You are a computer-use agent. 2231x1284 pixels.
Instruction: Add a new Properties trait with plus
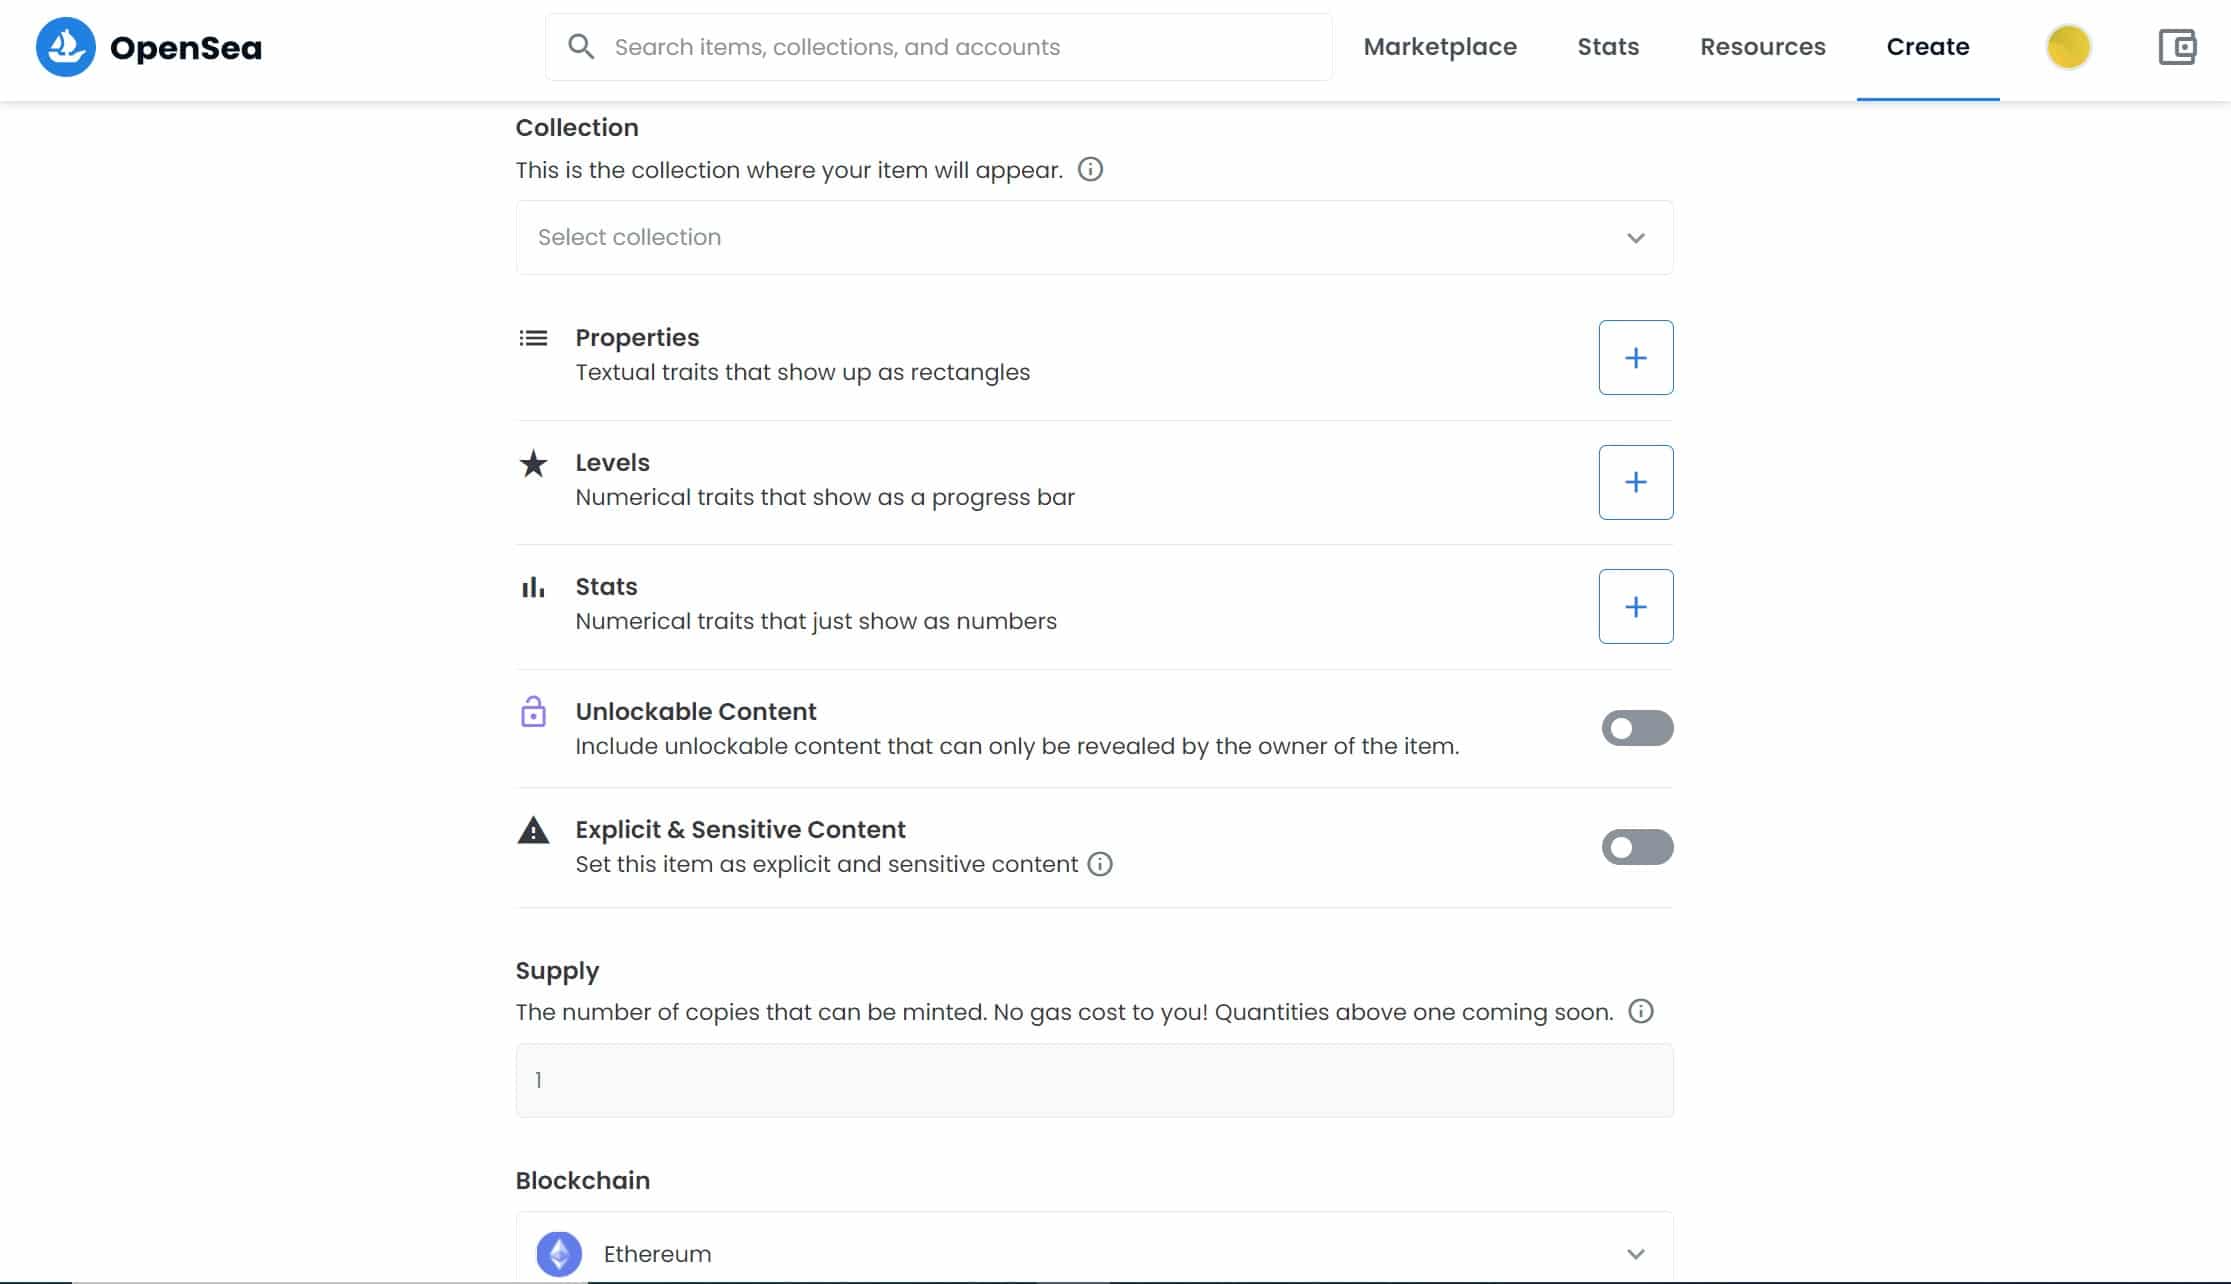click(x=1635, y=358)
